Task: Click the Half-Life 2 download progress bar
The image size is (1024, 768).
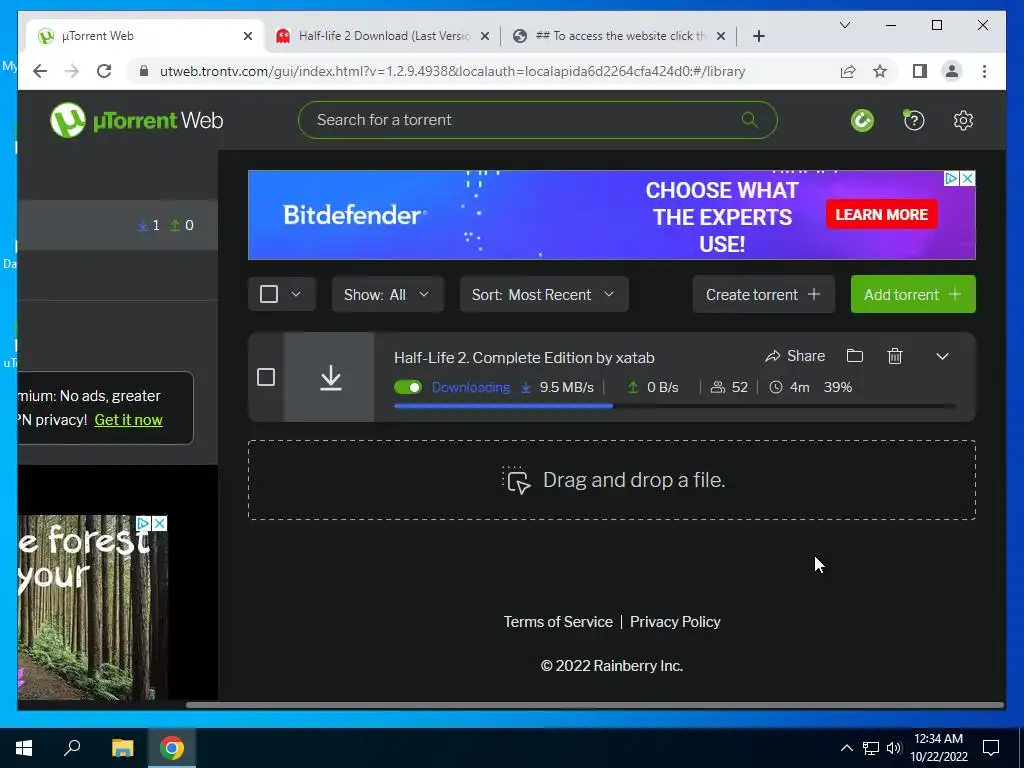Action: pos(675,406)
